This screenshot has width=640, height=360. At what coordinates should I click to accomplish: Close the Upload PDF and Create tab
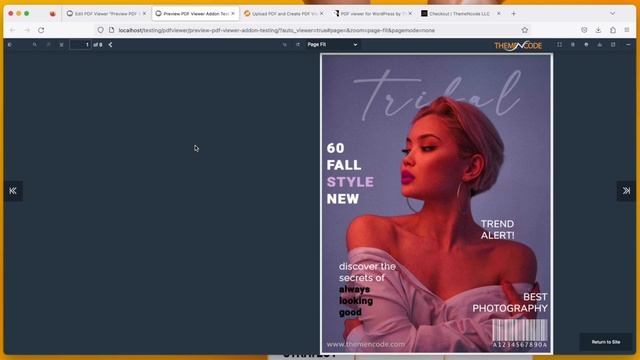click(x=322, y=13)
